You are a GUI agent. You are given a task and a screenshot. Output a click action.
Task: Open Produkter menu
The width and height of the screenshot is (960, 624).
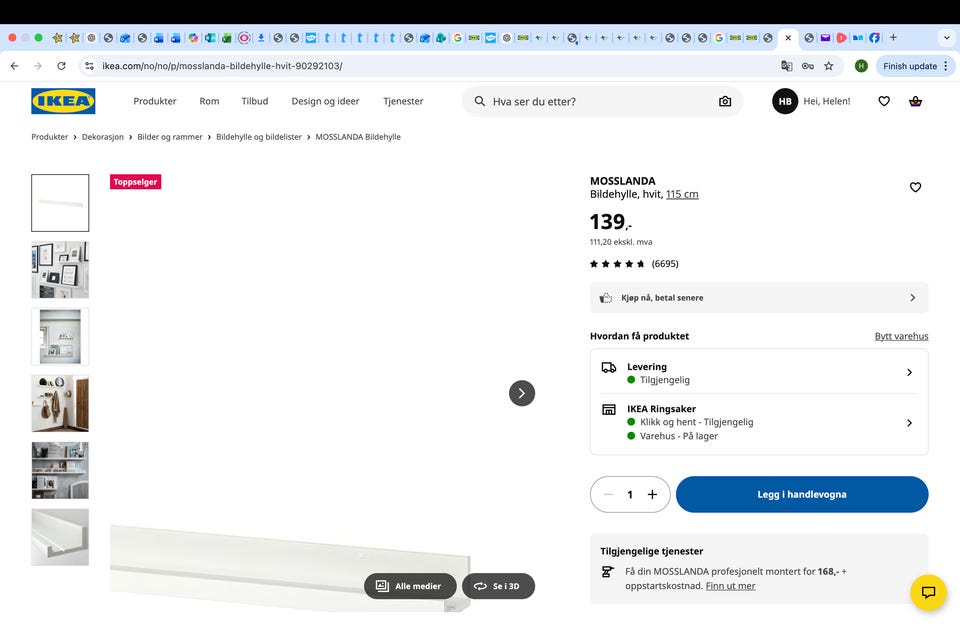pos(155,102)
